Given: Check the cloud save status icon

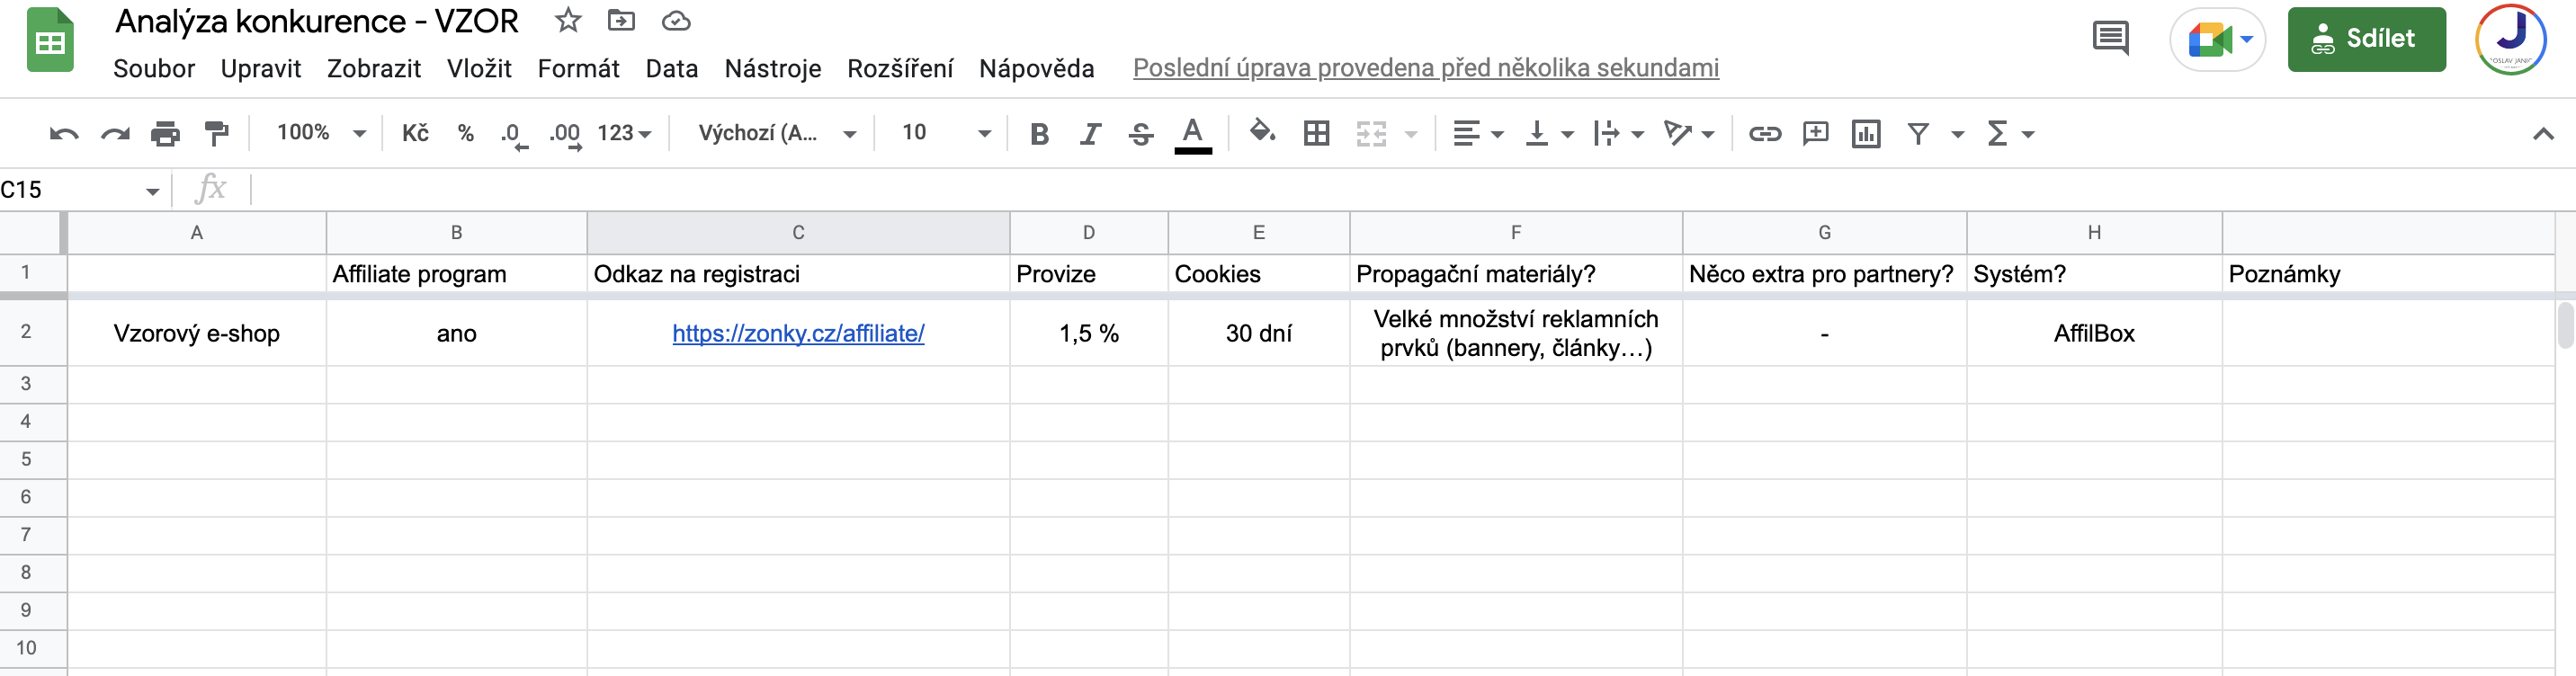Looking at the screenshot, I should pyautogui.click(x=676, y=20).
